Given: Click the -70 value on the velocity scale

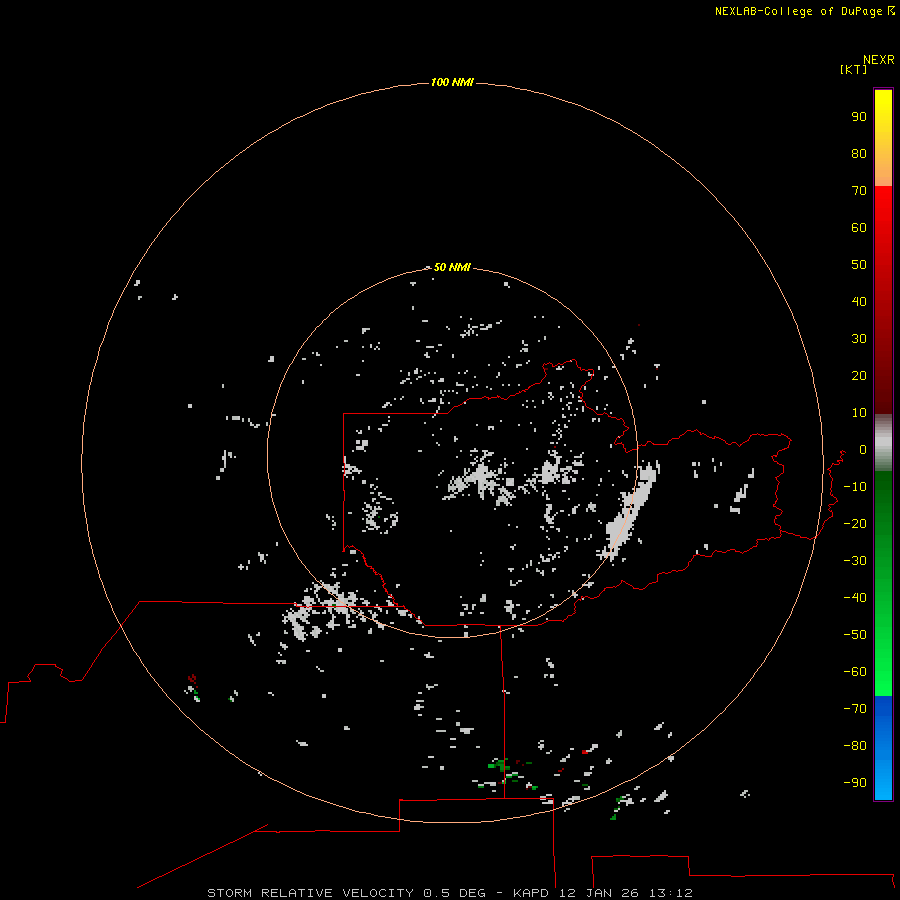Looking at the screenshot, I should (855, 708).
